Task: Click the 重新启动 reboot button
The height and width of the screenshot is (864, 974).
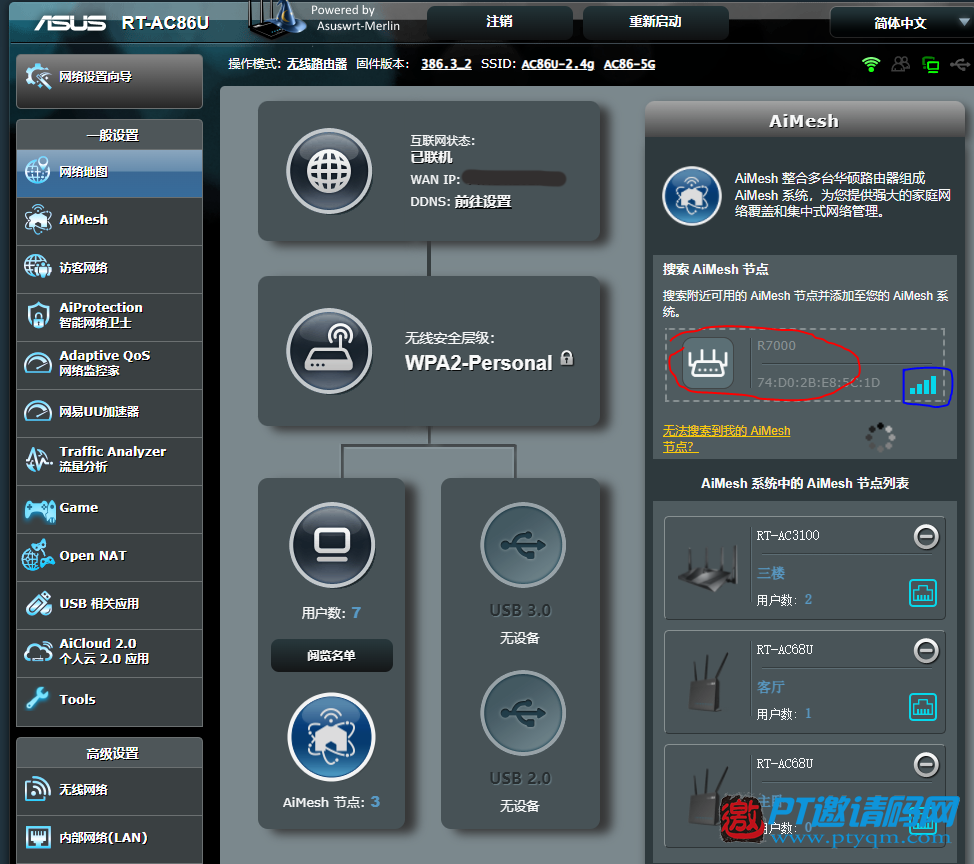Action: 655,22
